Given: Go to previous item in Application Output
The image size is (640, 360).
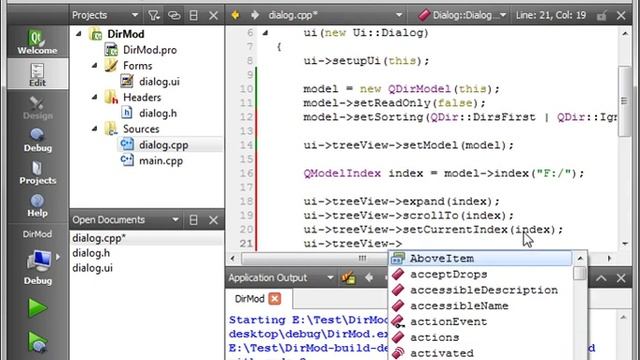Looking at the screenshot, I should pos(369,278).
